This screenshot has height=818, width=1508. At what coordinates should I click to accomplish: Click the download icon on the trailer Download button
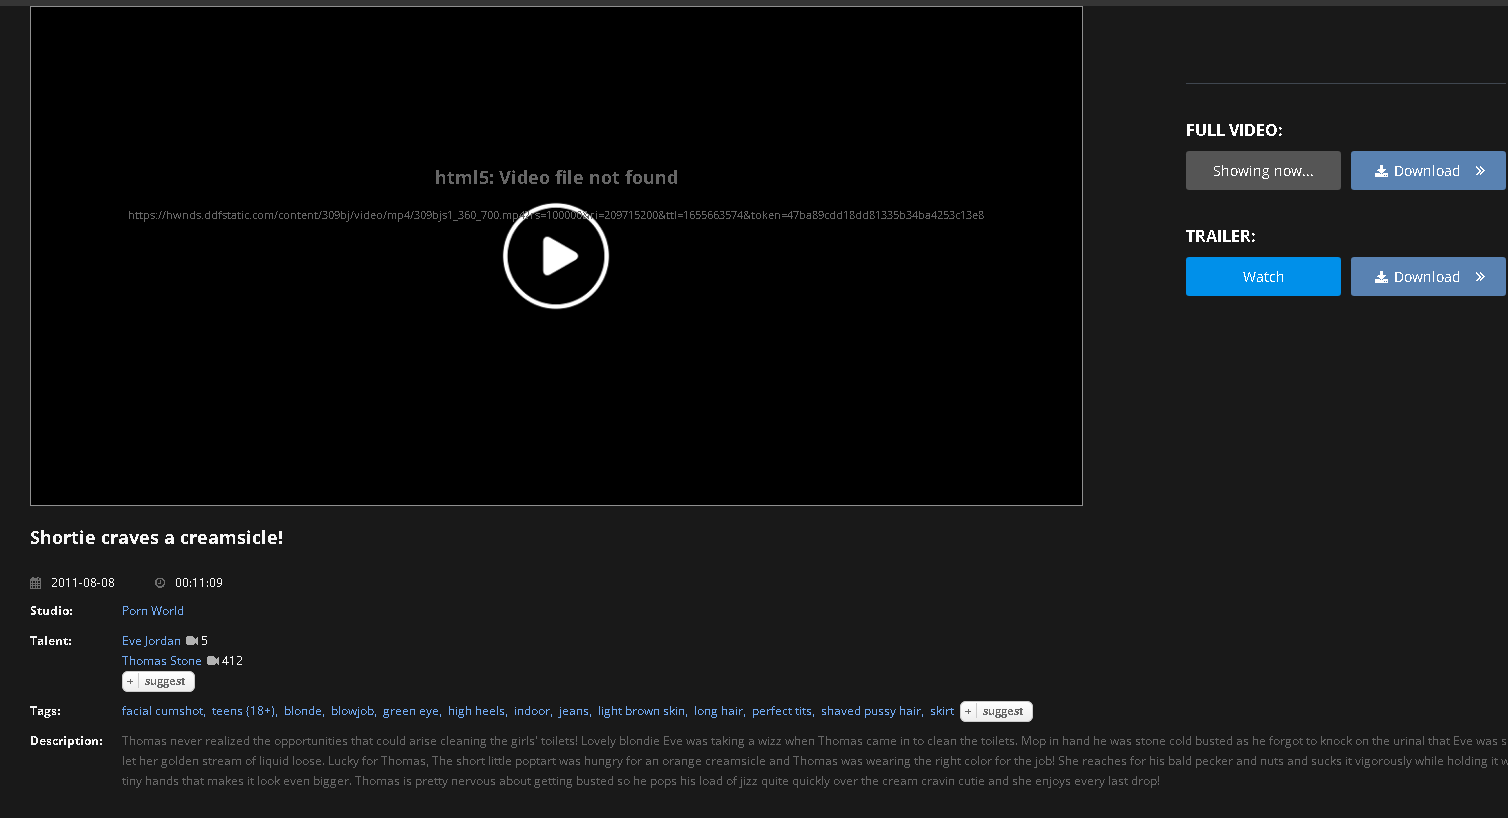pyautogui.click(x=1381, y=277)
